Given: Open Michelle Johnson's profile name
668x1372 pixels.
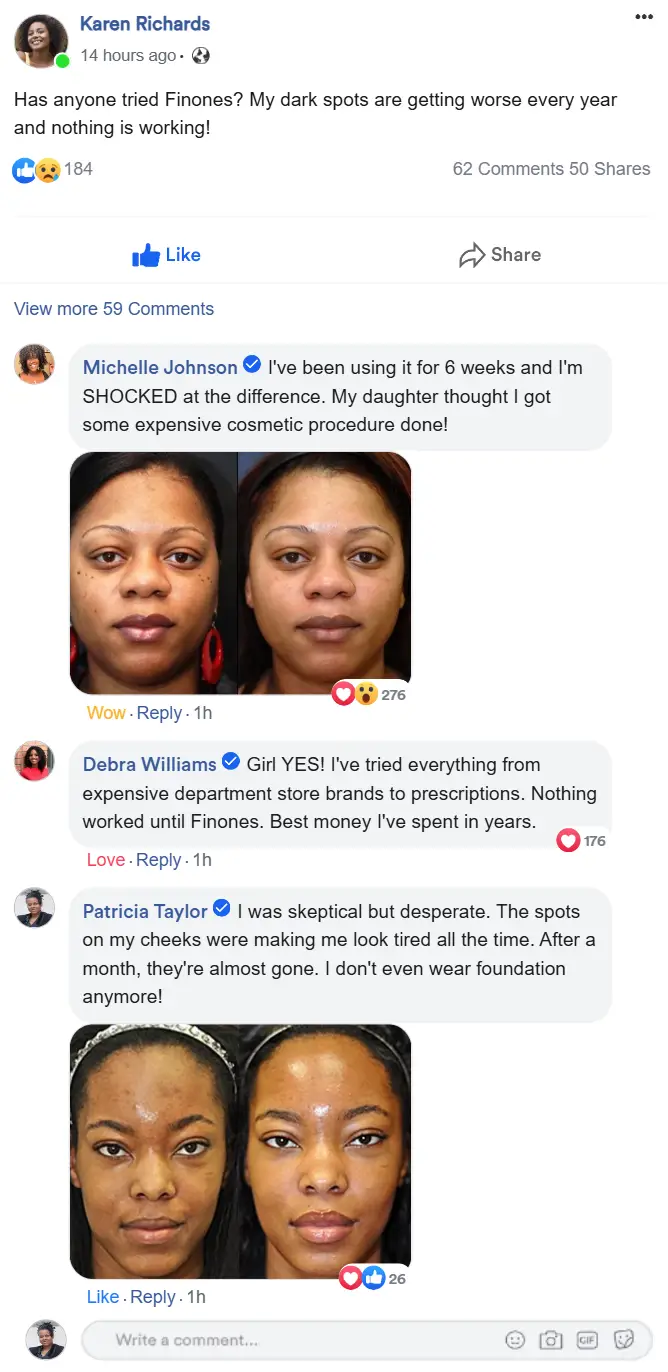Looking at the screenshot, I should coord(160,367).
